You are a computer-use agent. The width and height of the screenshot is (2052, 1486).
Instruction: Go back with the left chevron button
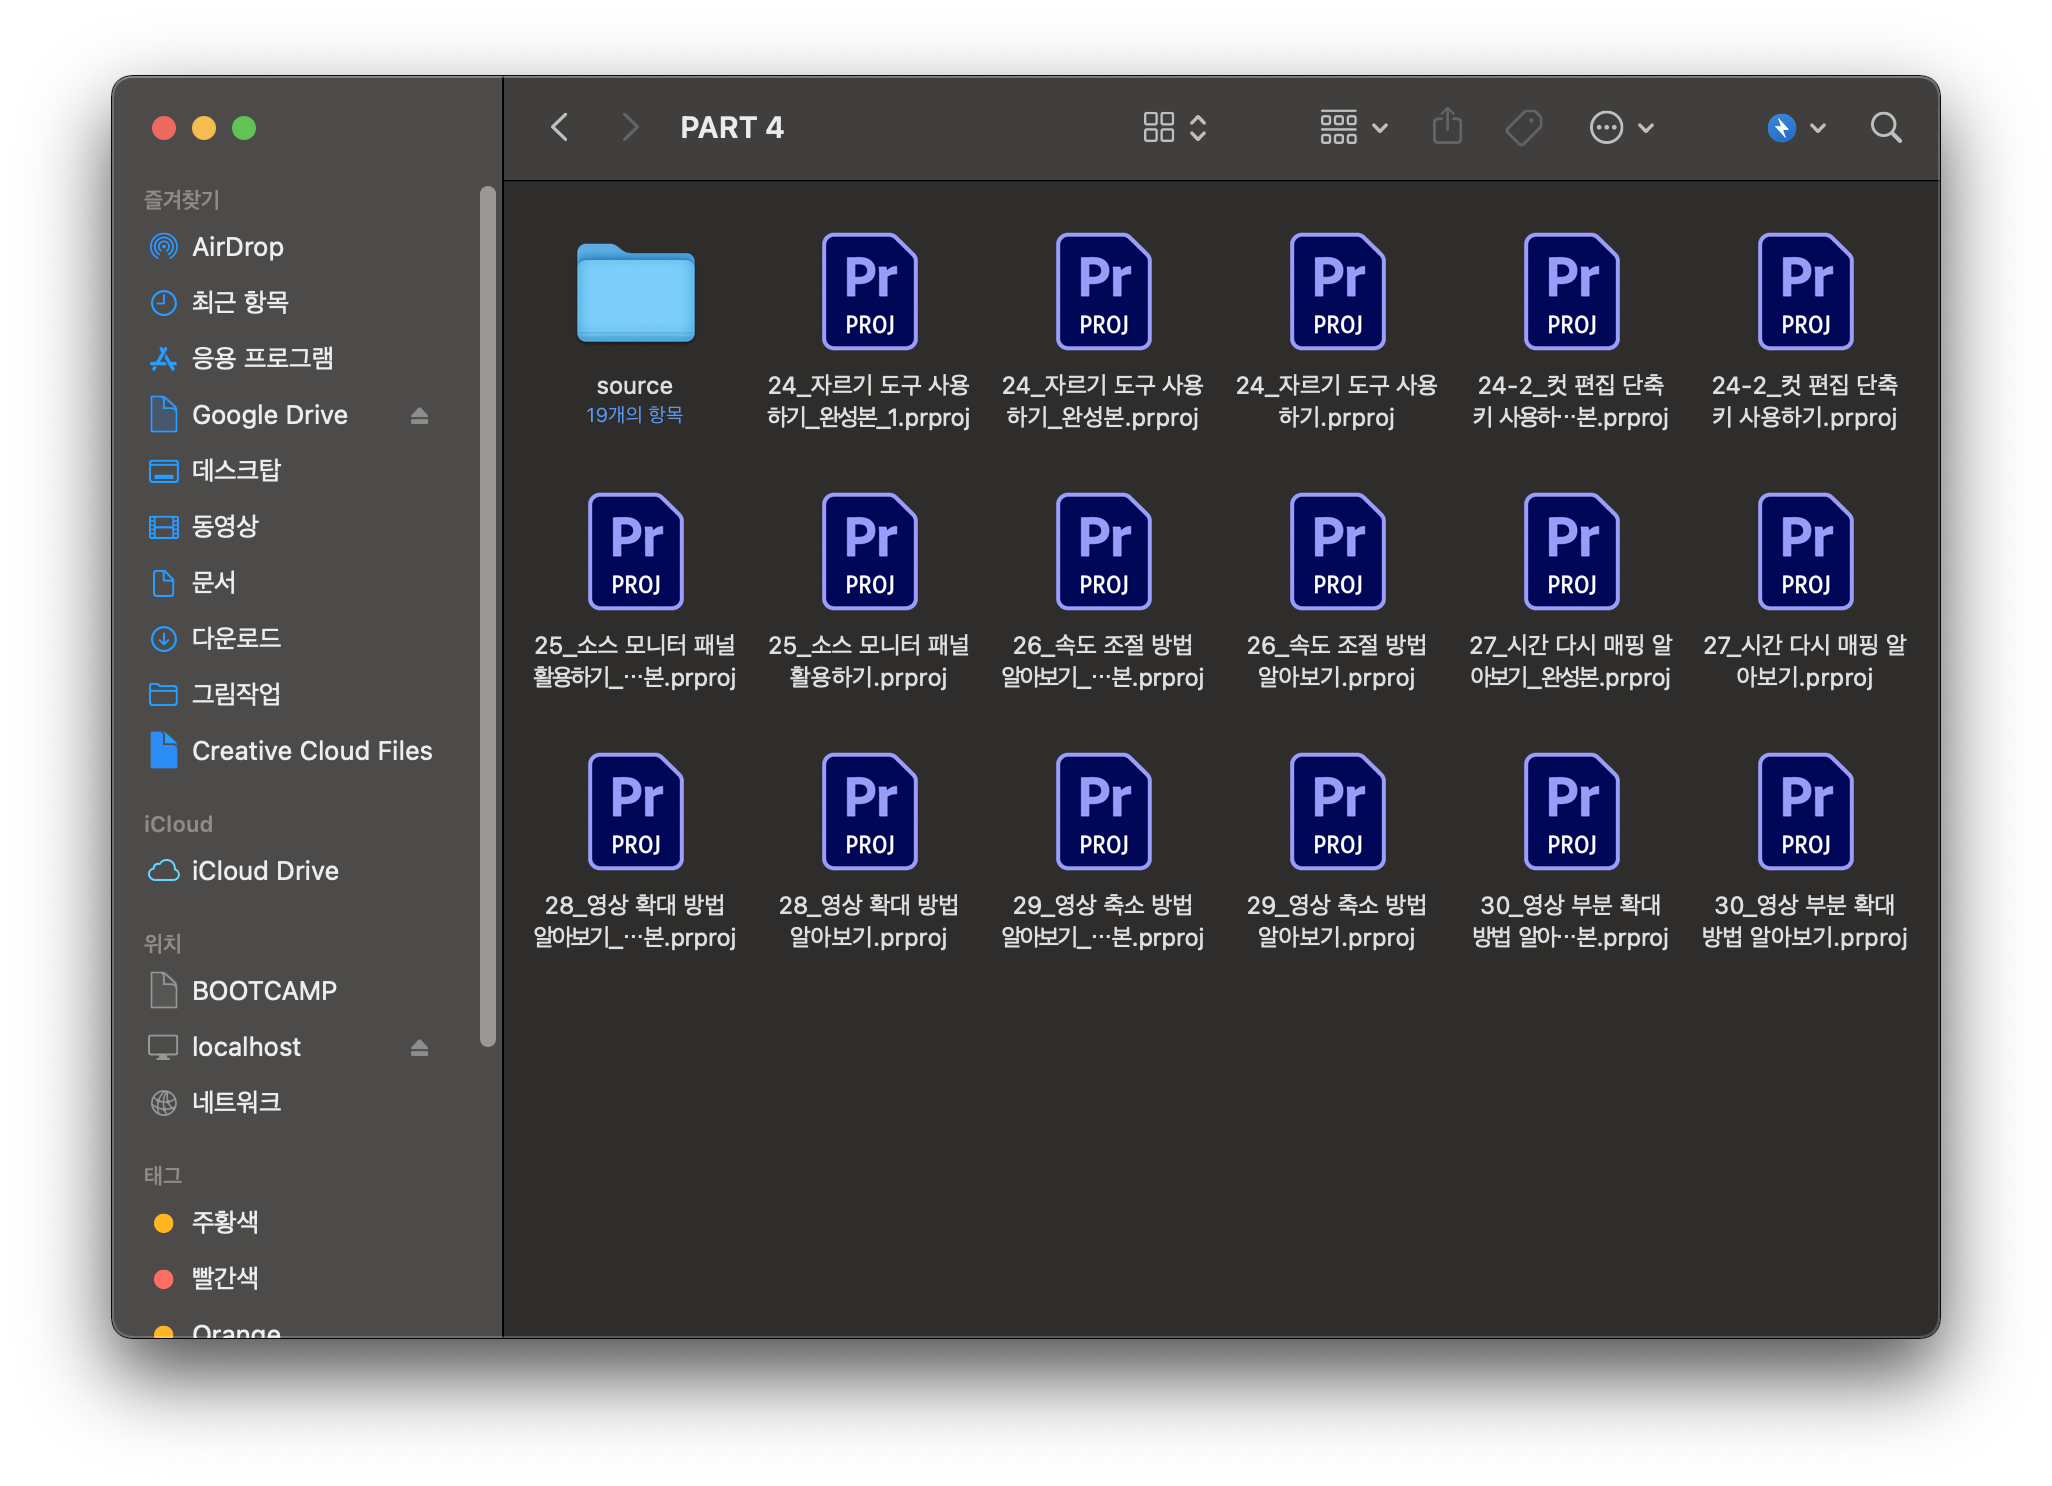(x=560, y=127)
